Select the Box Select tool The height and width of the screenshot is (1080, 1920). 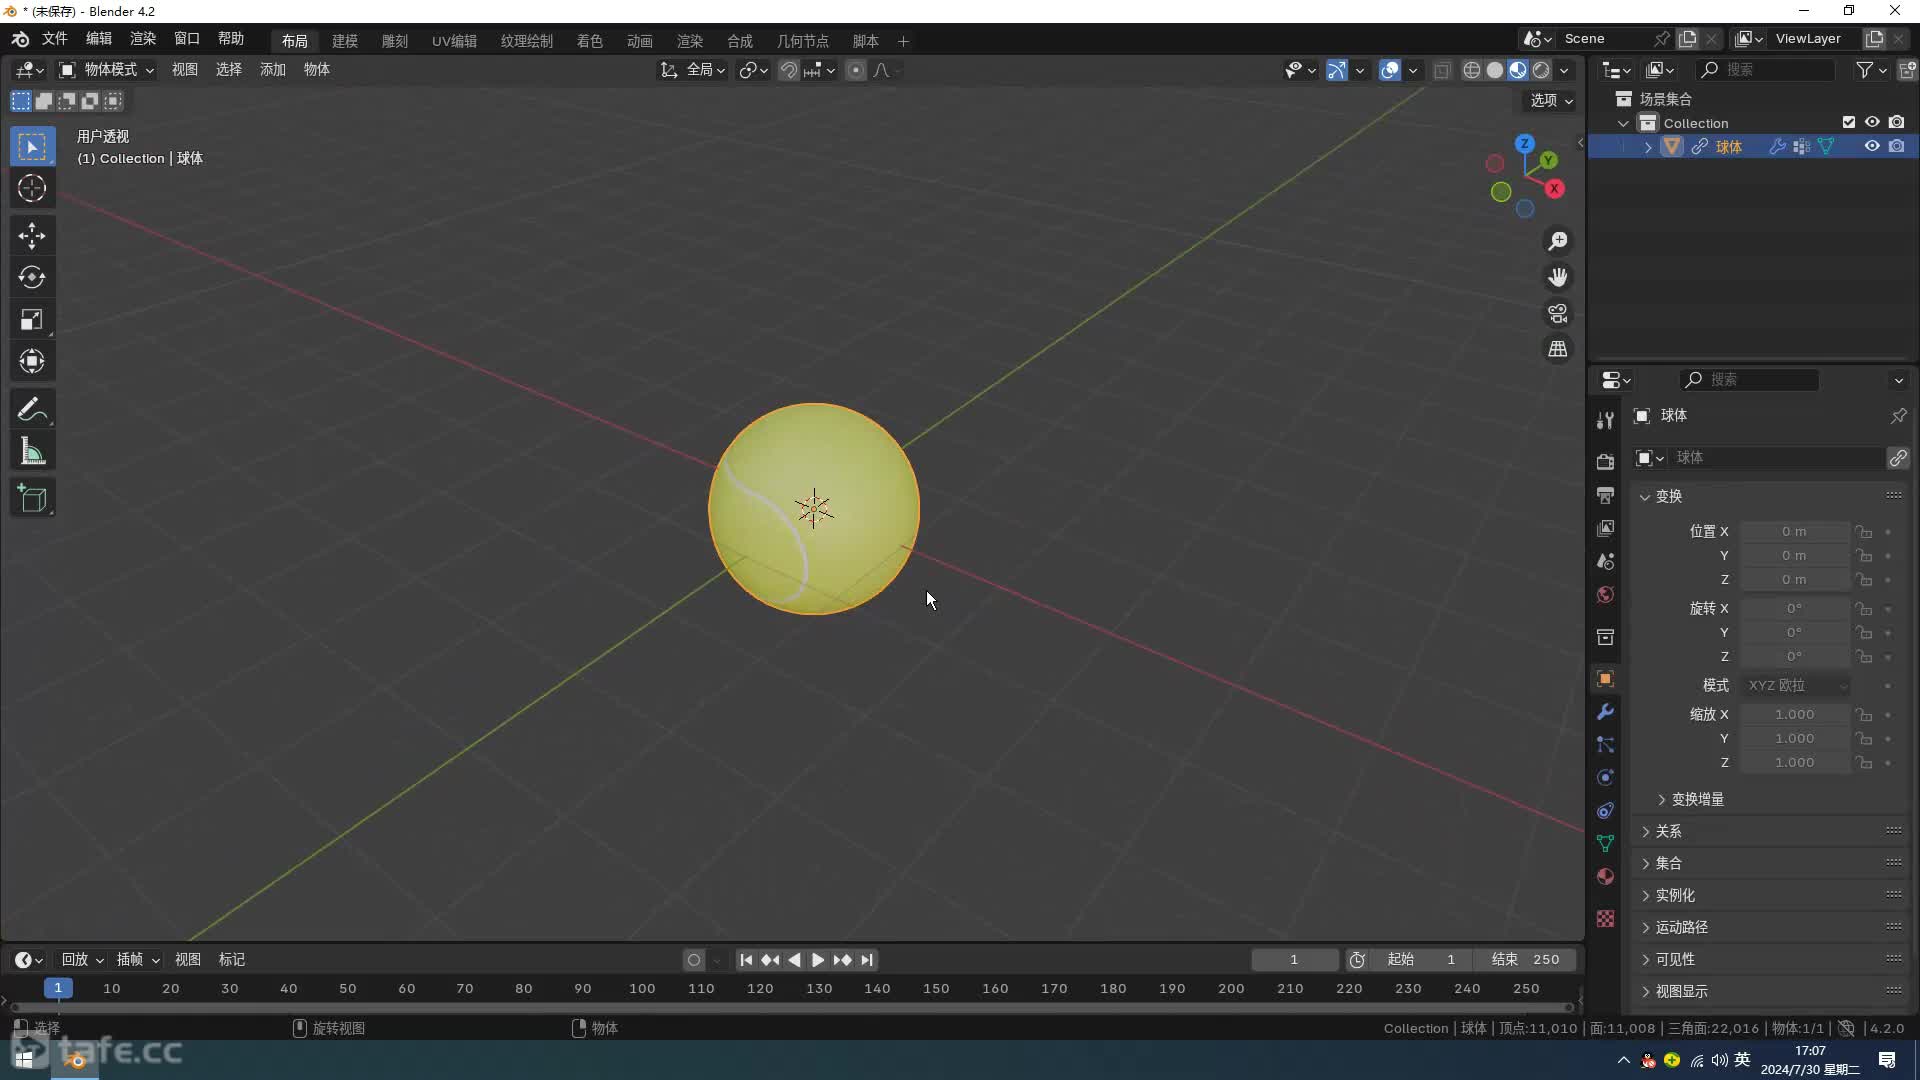(32, 147)
